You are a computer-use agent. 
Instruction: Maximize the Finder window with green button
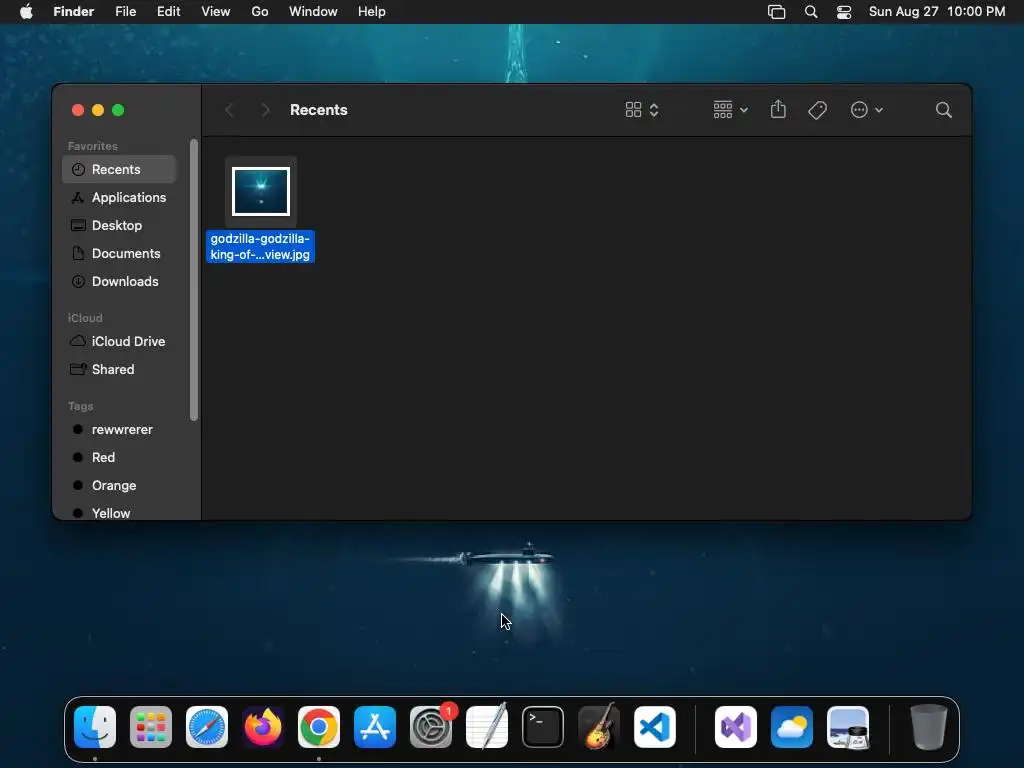pos(118,110)
